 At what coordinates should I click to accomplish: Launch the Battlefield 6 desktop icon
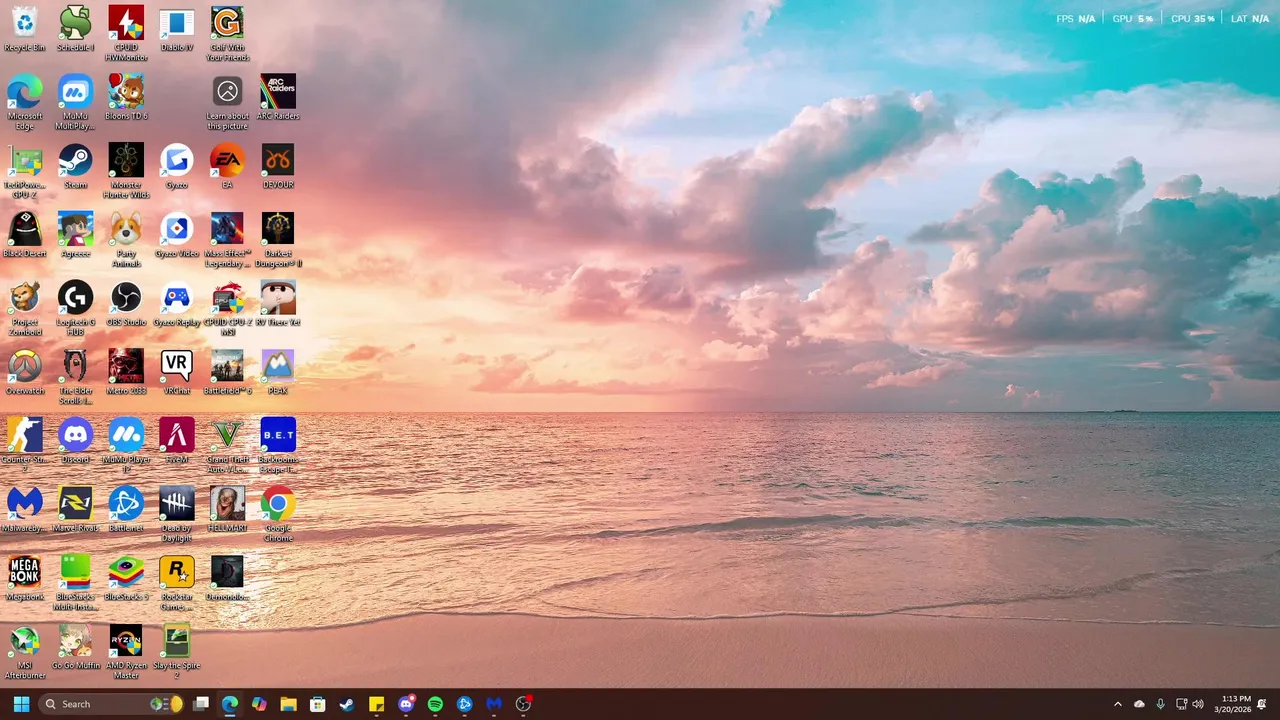tap(228, 373)
